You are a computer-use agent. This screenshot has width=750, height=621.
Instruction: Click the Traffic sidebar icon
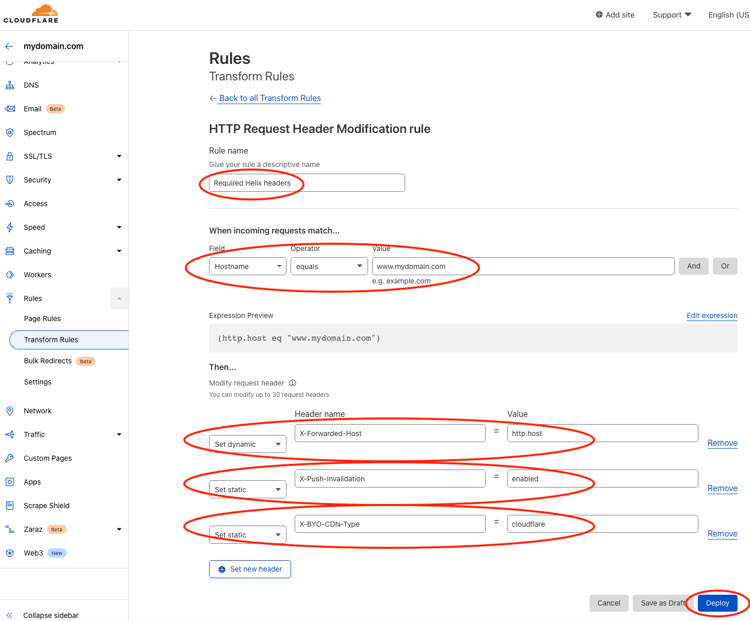tap(10, 434)
